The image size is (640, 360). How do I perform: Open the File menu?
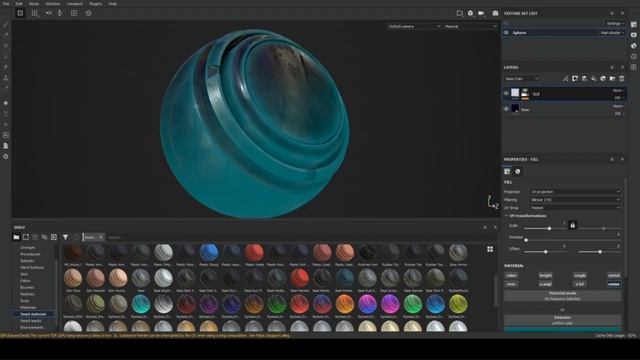tap(6, 4)
